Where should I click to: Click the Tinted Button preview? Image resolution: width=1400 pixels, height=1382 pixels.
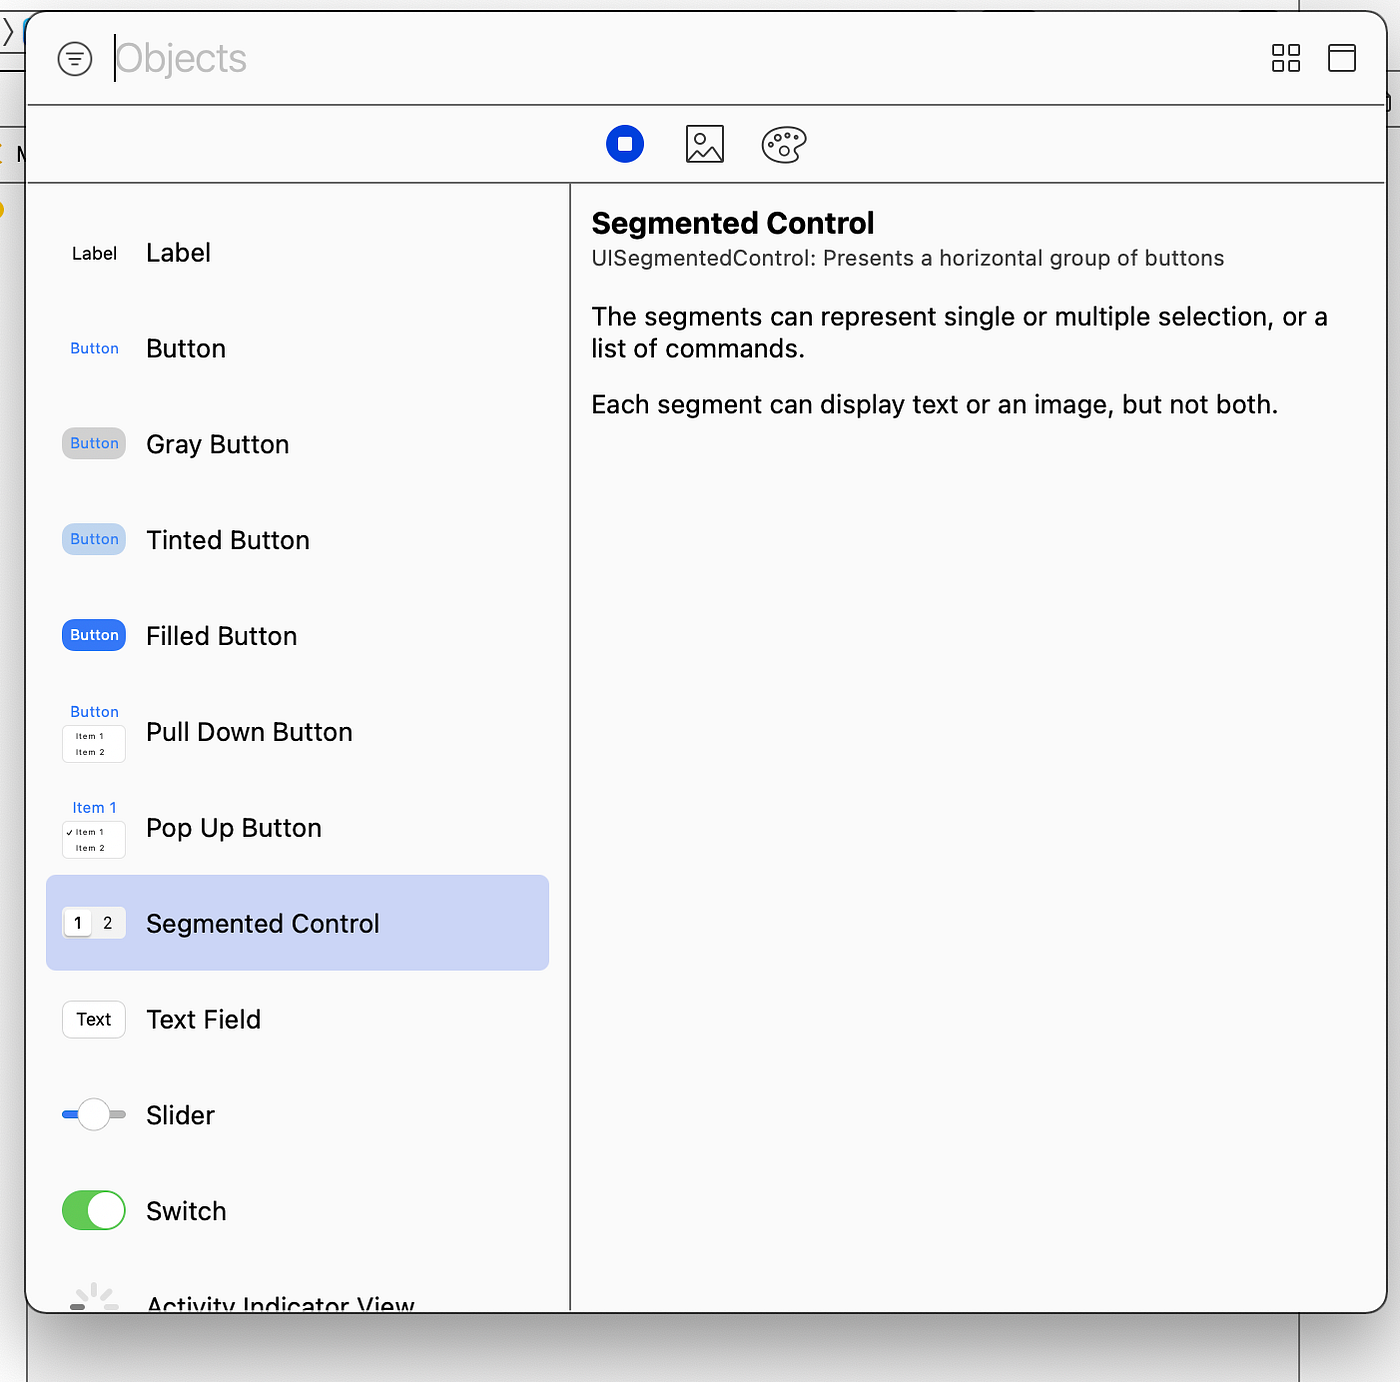coord(93,539)
